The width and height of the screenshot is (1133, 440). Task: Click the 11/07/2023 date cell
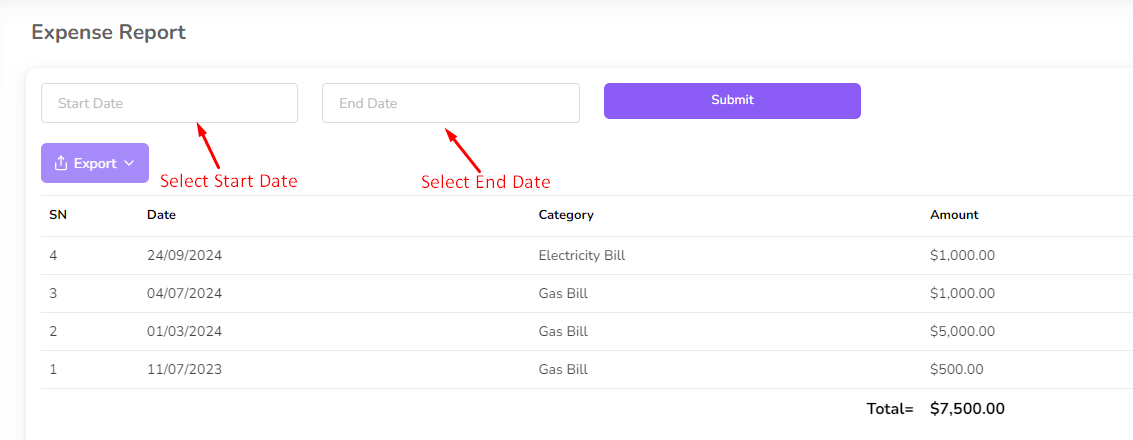pos(184,370)
